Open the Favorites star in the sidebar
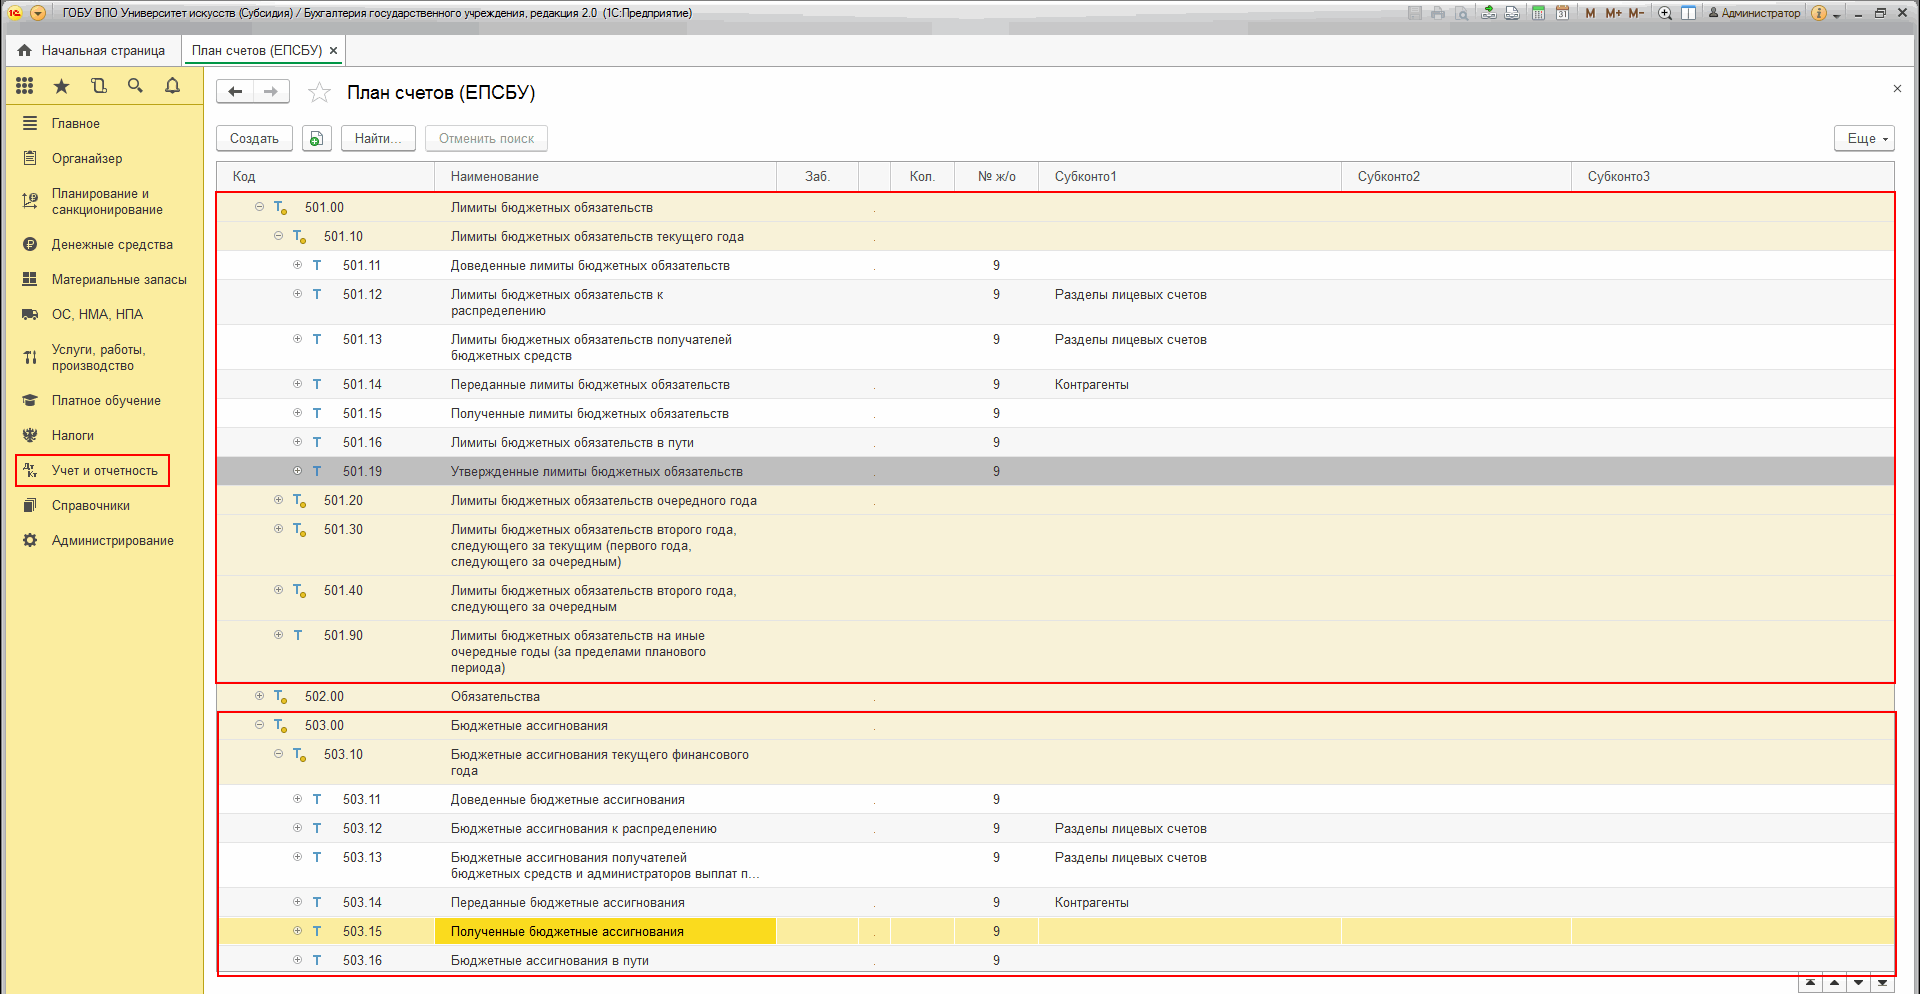This screenshot has height=994, width=1920. pos(62,86)
